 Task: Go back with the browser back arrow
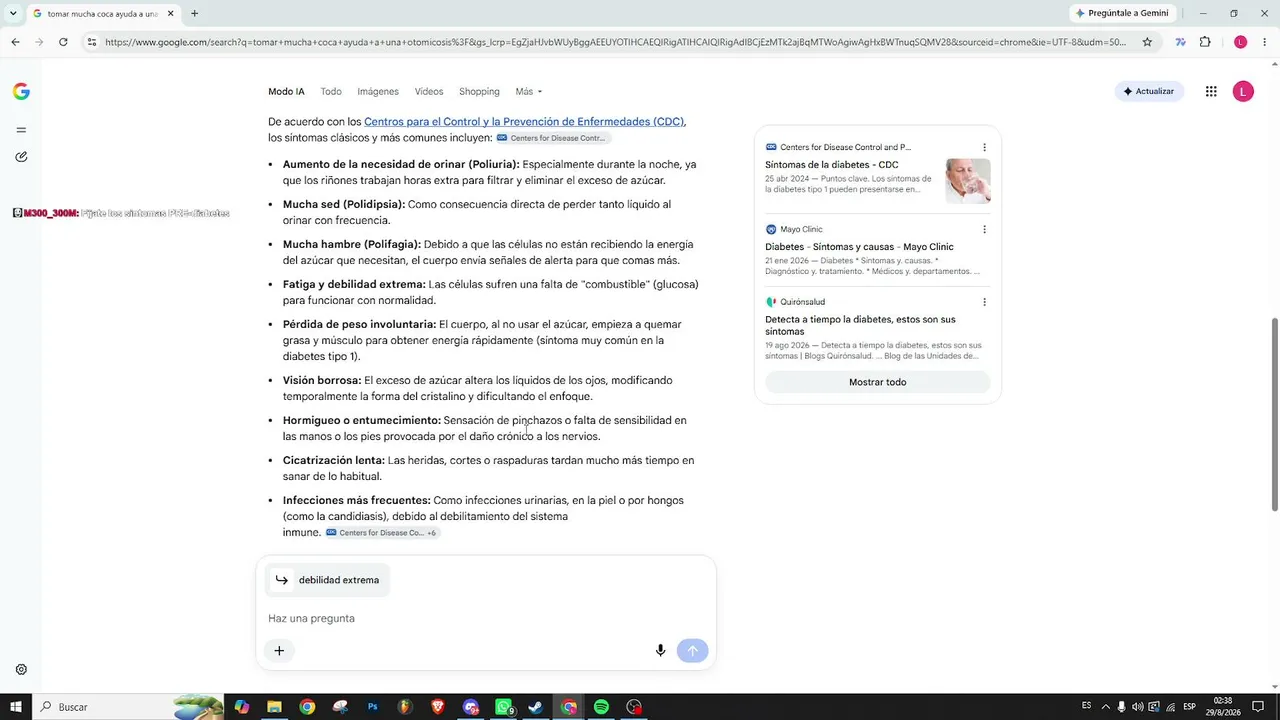pos(15,42)
